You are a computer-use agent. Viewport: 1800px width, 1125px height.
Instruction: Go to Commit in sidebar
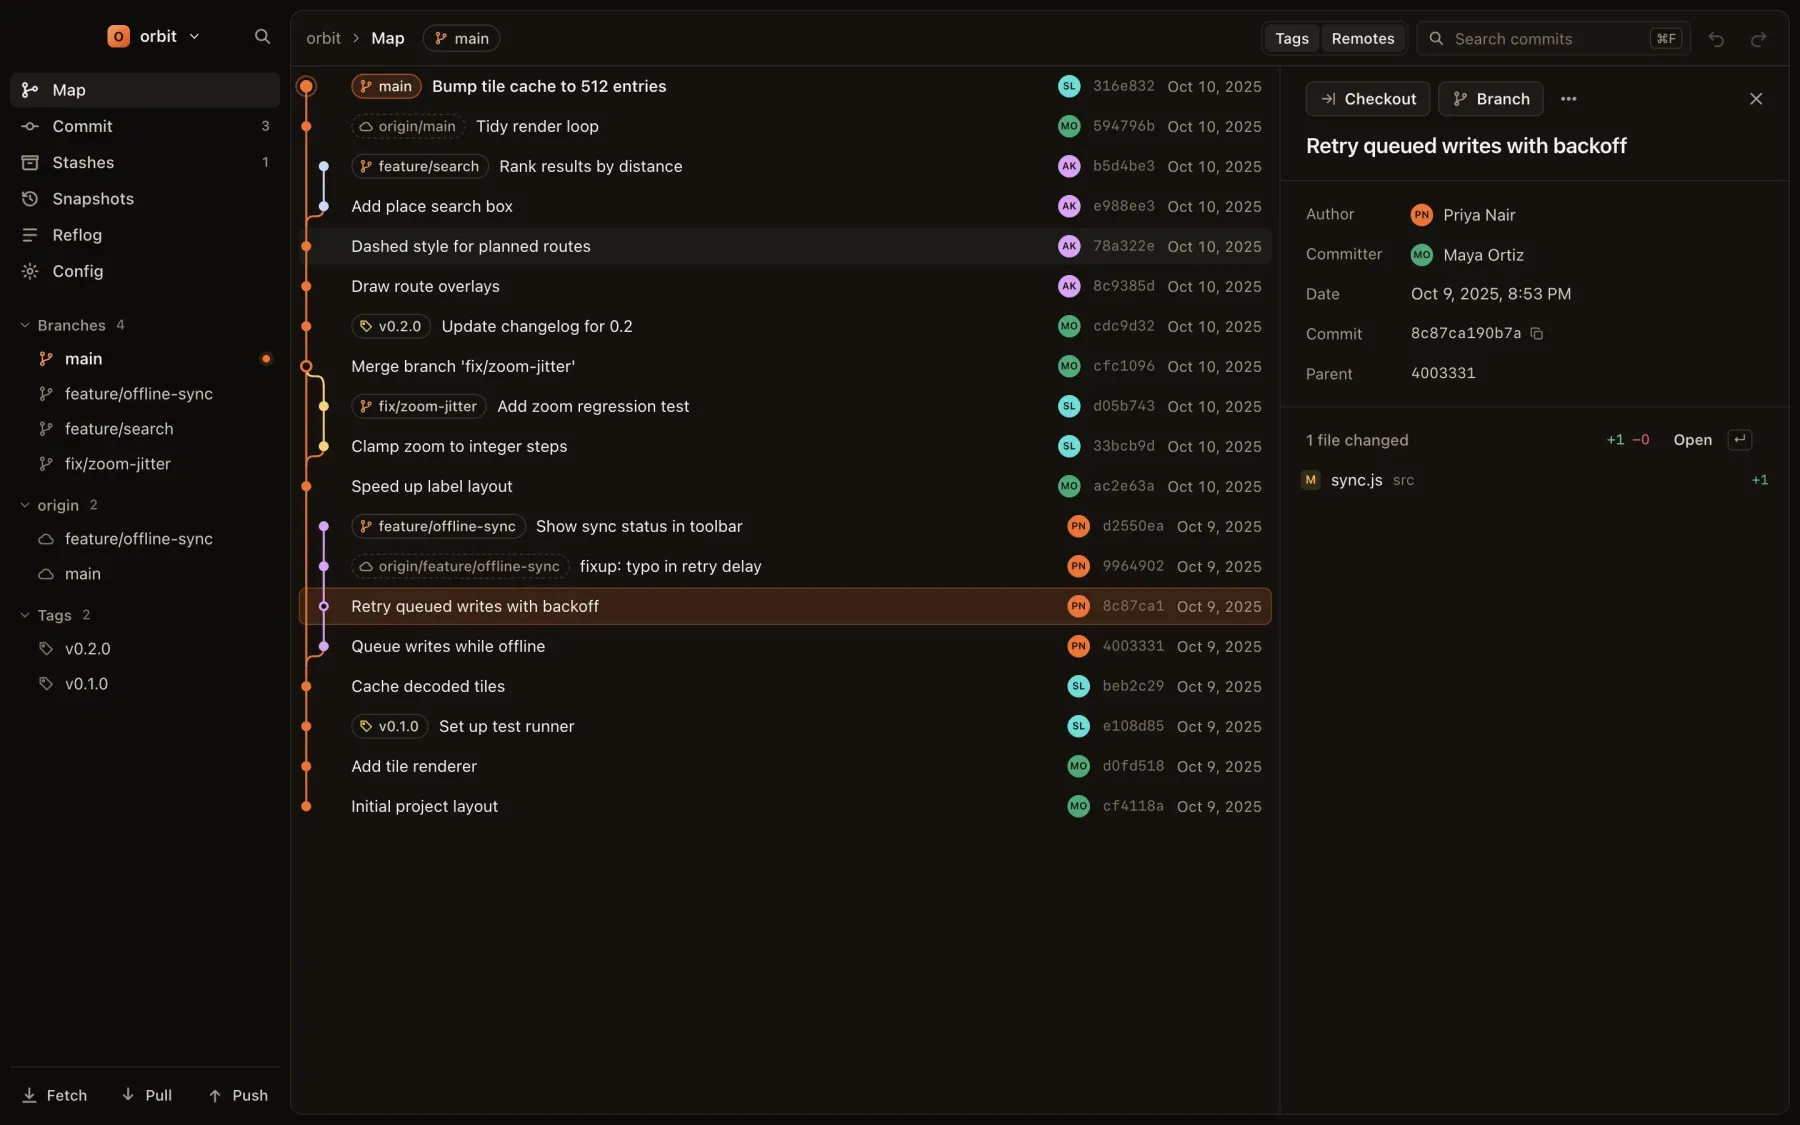145,126
